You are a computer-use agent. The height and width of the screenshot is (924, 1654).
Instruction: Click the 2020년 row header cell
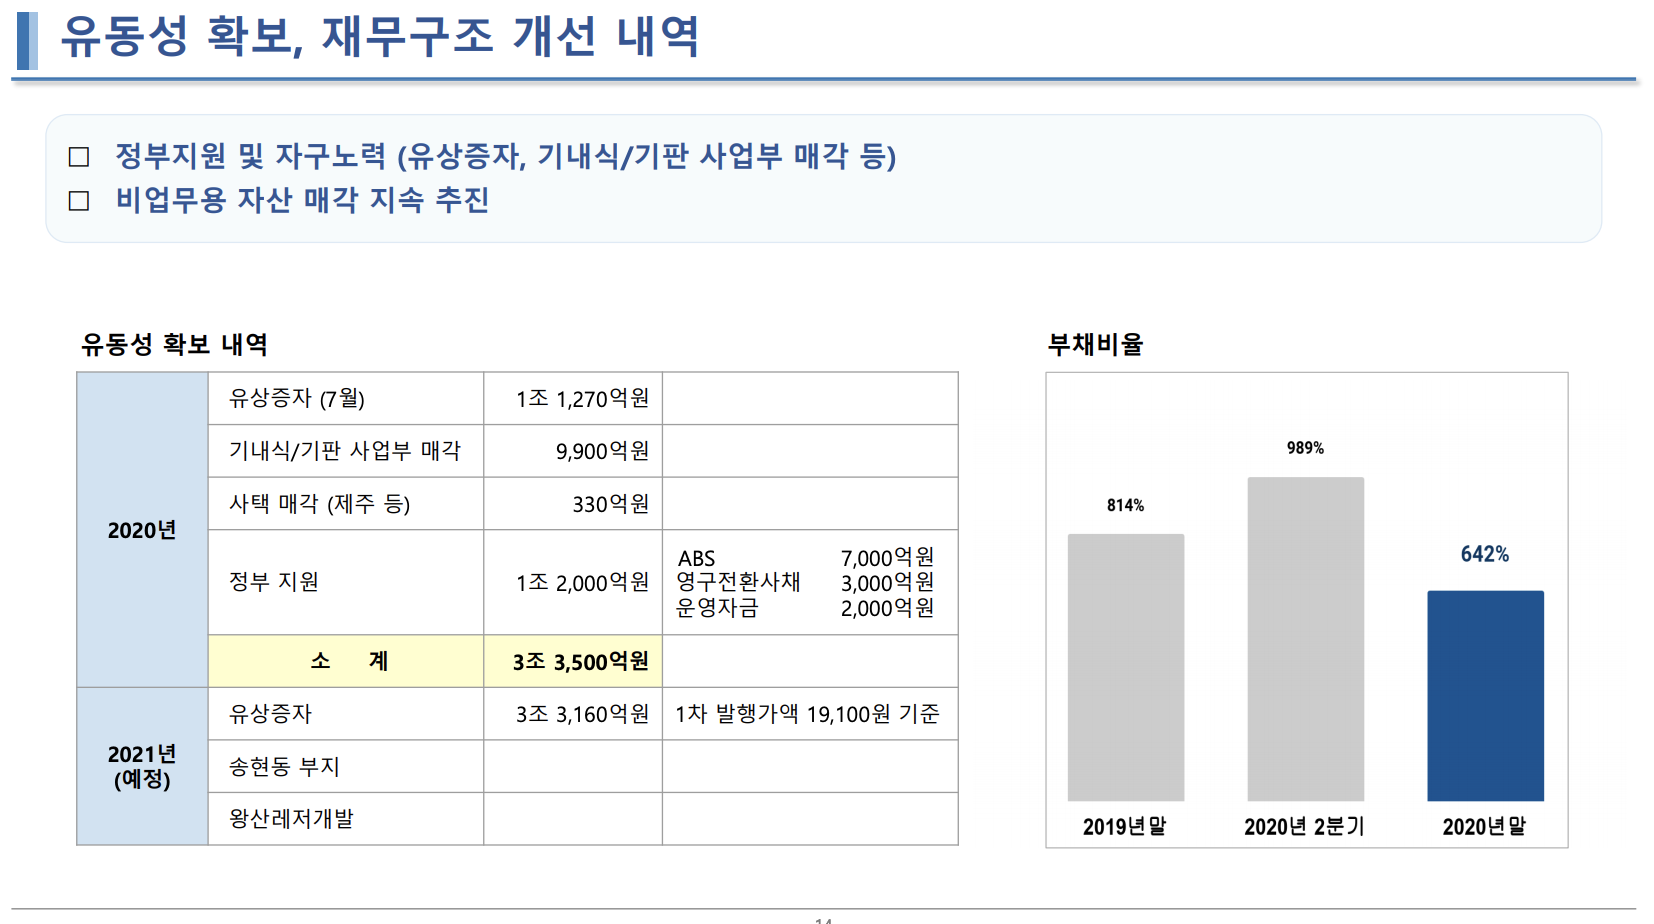pyautogui.click(x=141, y=528)
